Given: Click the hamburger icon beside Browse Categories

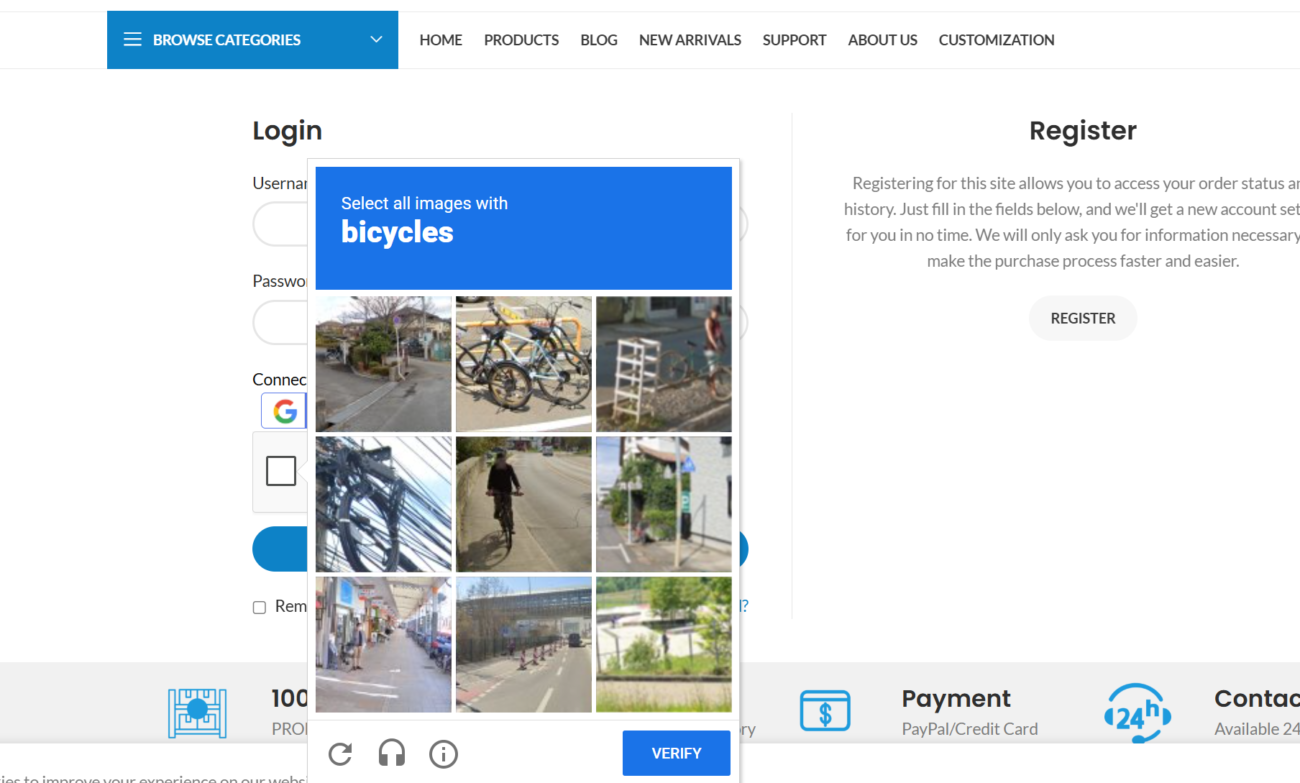Looking at the screenshot, I should click(x=132, y=40).
